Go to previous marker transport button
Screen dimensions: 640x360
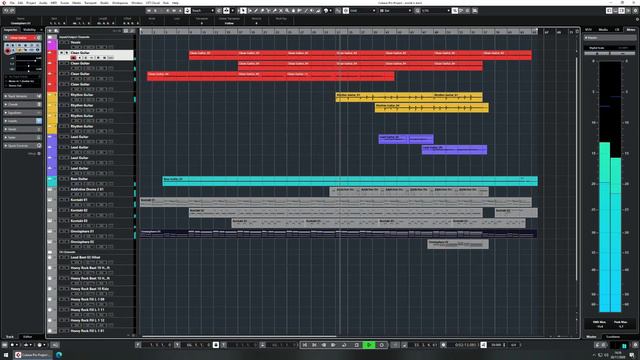pos(304,345)
